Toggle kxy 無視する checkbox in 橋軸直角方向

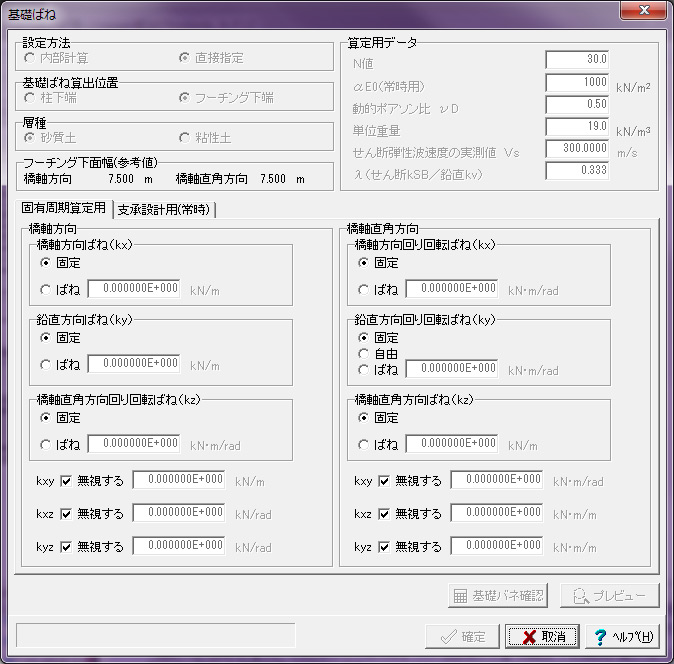[384, 481]
